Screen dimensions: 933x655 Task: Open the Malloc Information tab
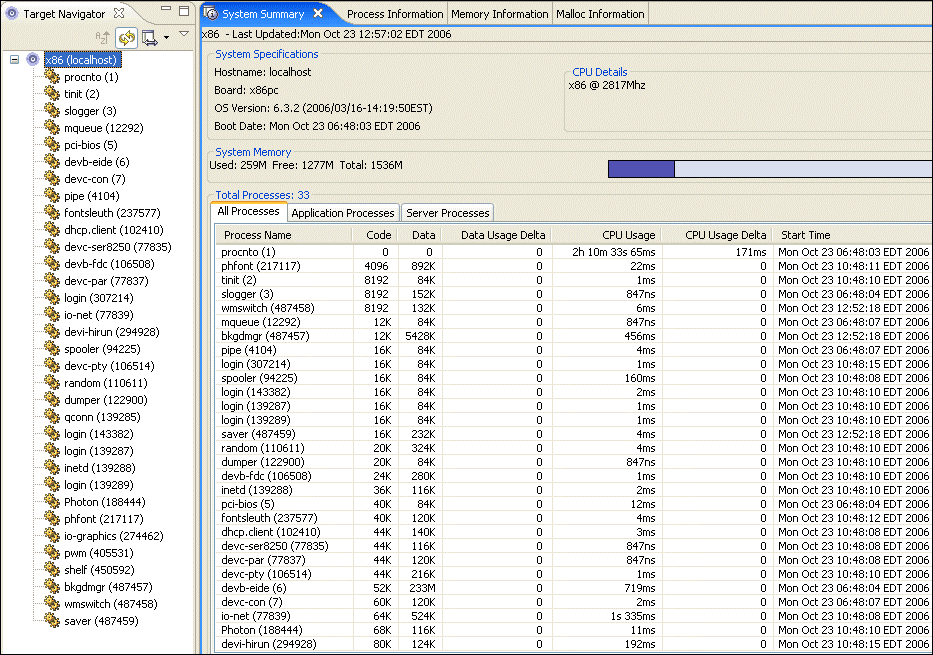click(x=601, y=14)
